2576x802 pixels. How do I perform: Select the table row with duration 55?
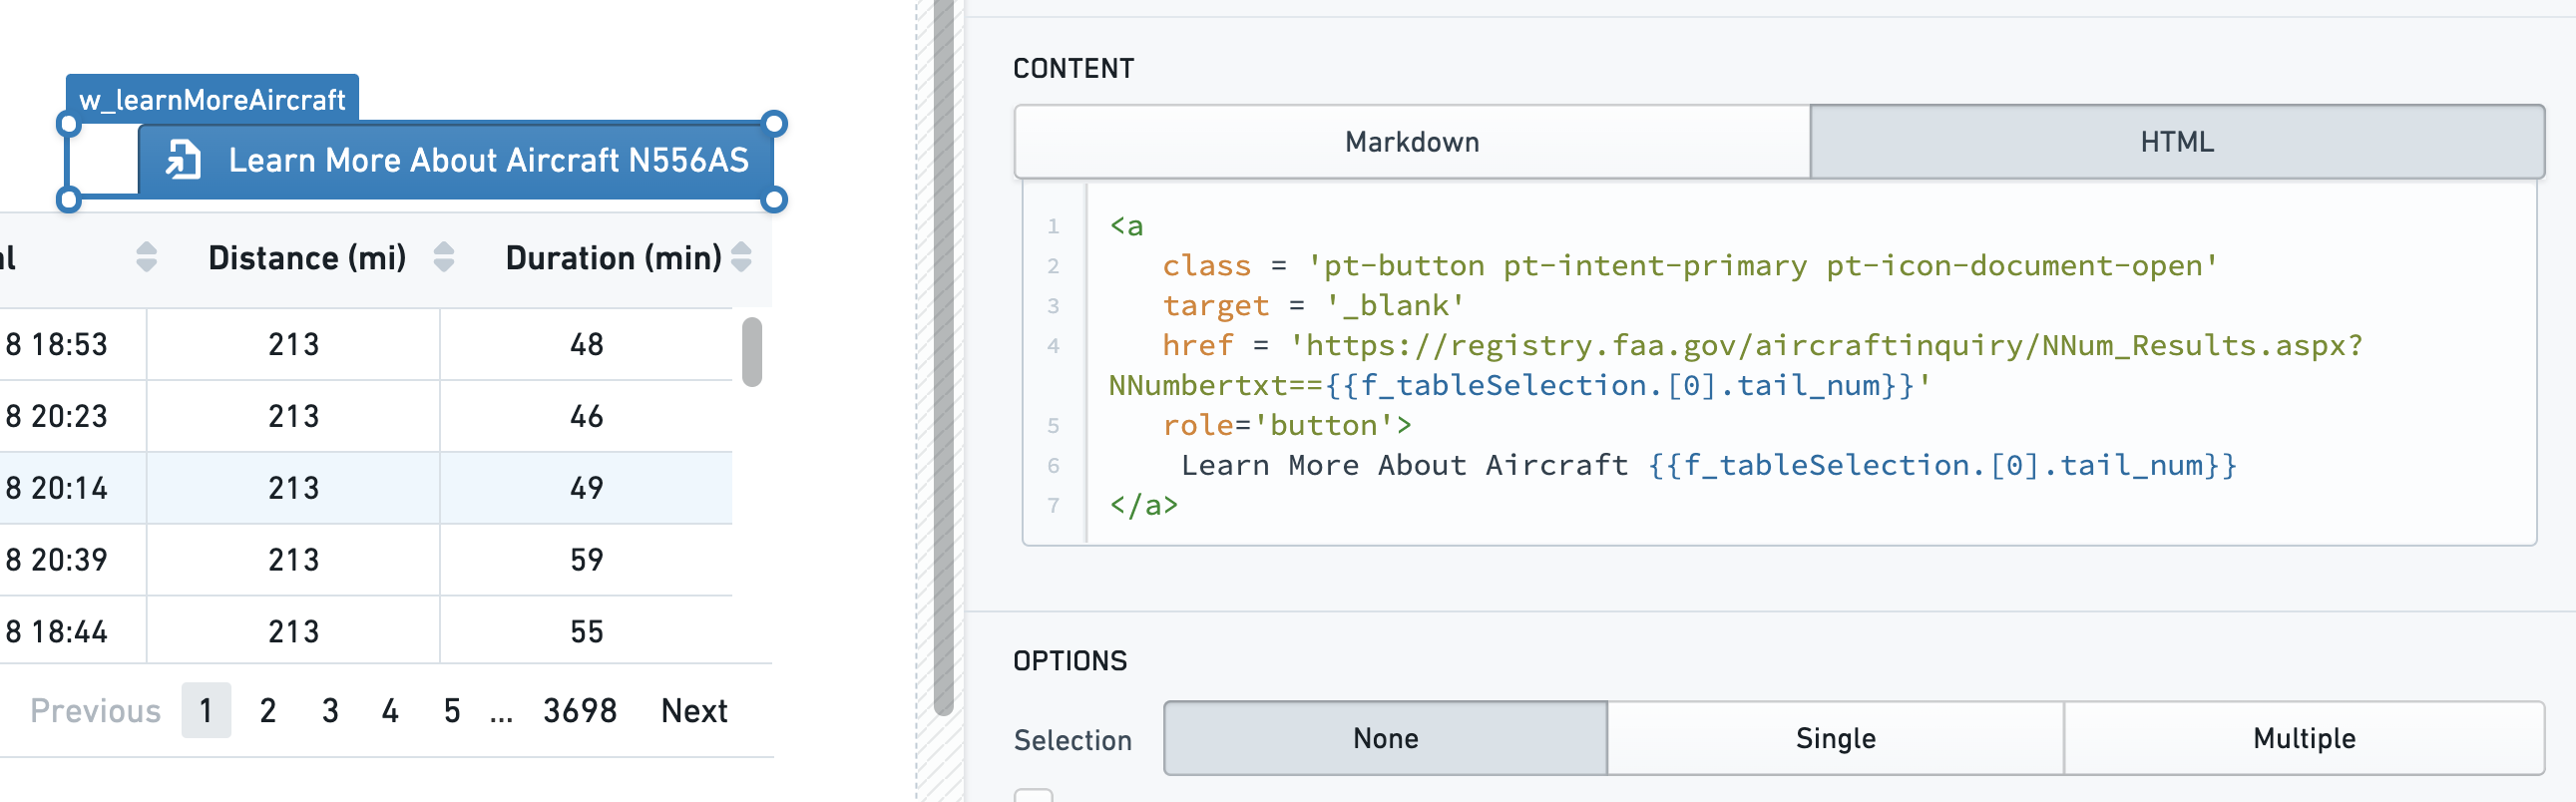(x=366, y=631)
